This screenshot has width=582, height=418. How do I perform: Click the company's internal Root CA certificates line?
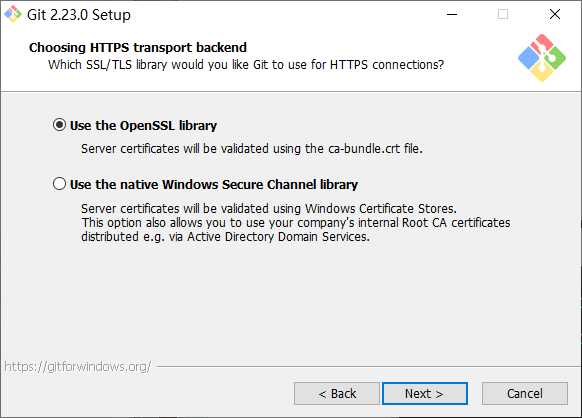[296, 223]
